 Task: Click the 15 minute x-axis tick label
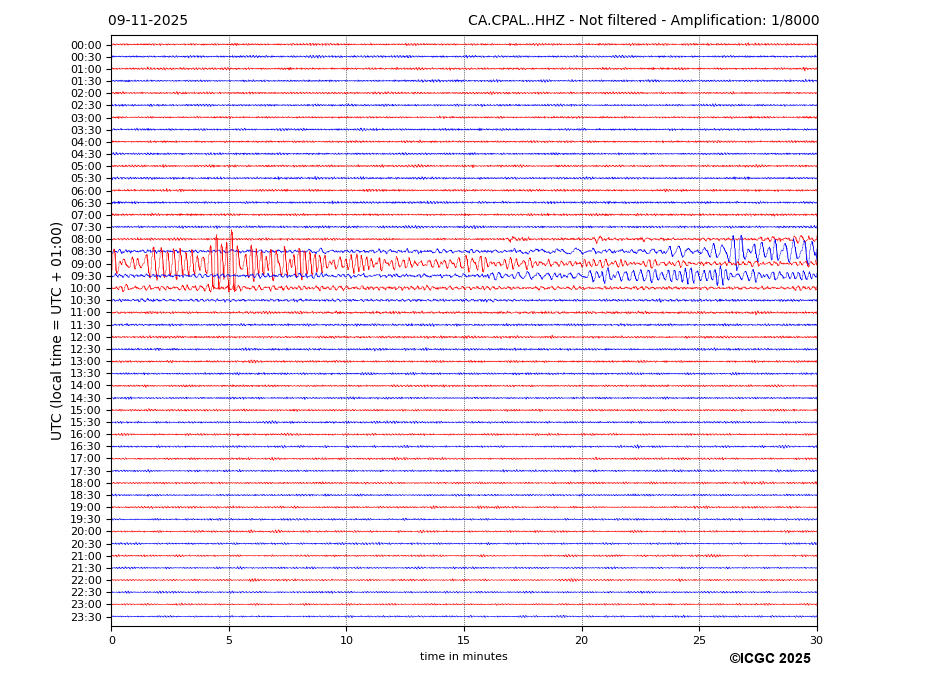point(464,640)
